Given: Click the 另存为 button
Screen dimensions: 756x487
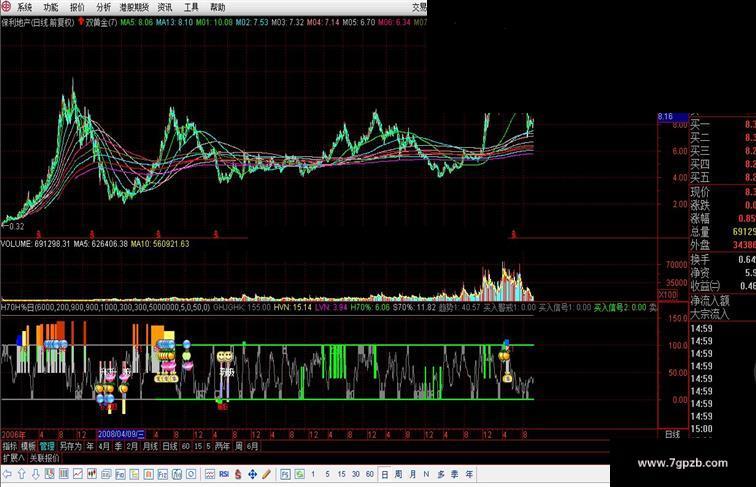Looking at the screenshot, I should tap(71, 446).
